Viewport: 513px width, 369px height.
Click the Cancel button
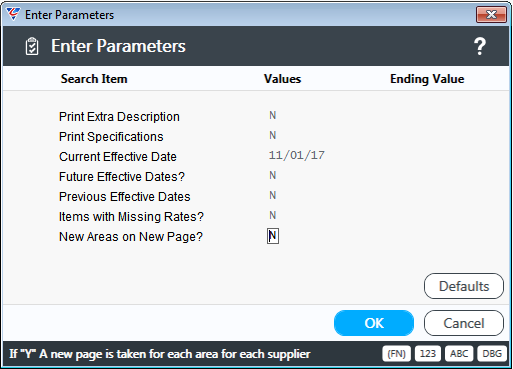[464, 323]
